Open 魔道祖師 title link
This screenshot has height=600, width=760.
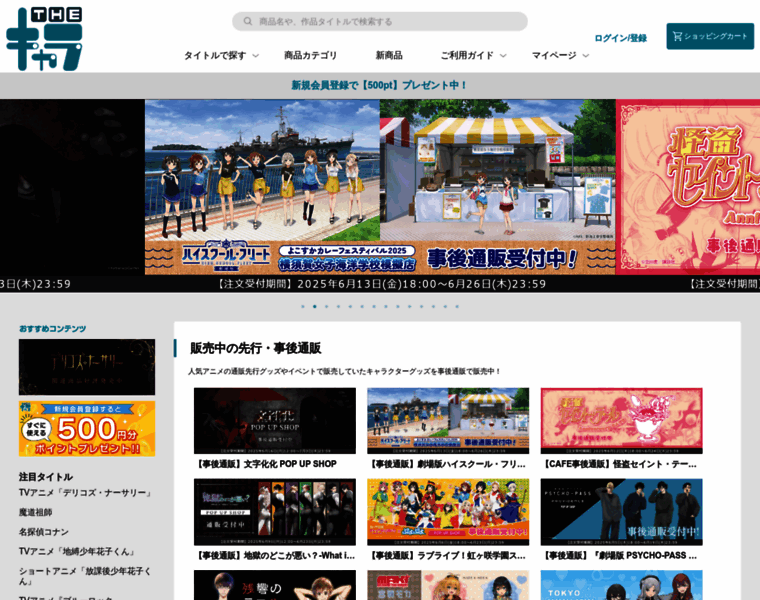point(35,512)
